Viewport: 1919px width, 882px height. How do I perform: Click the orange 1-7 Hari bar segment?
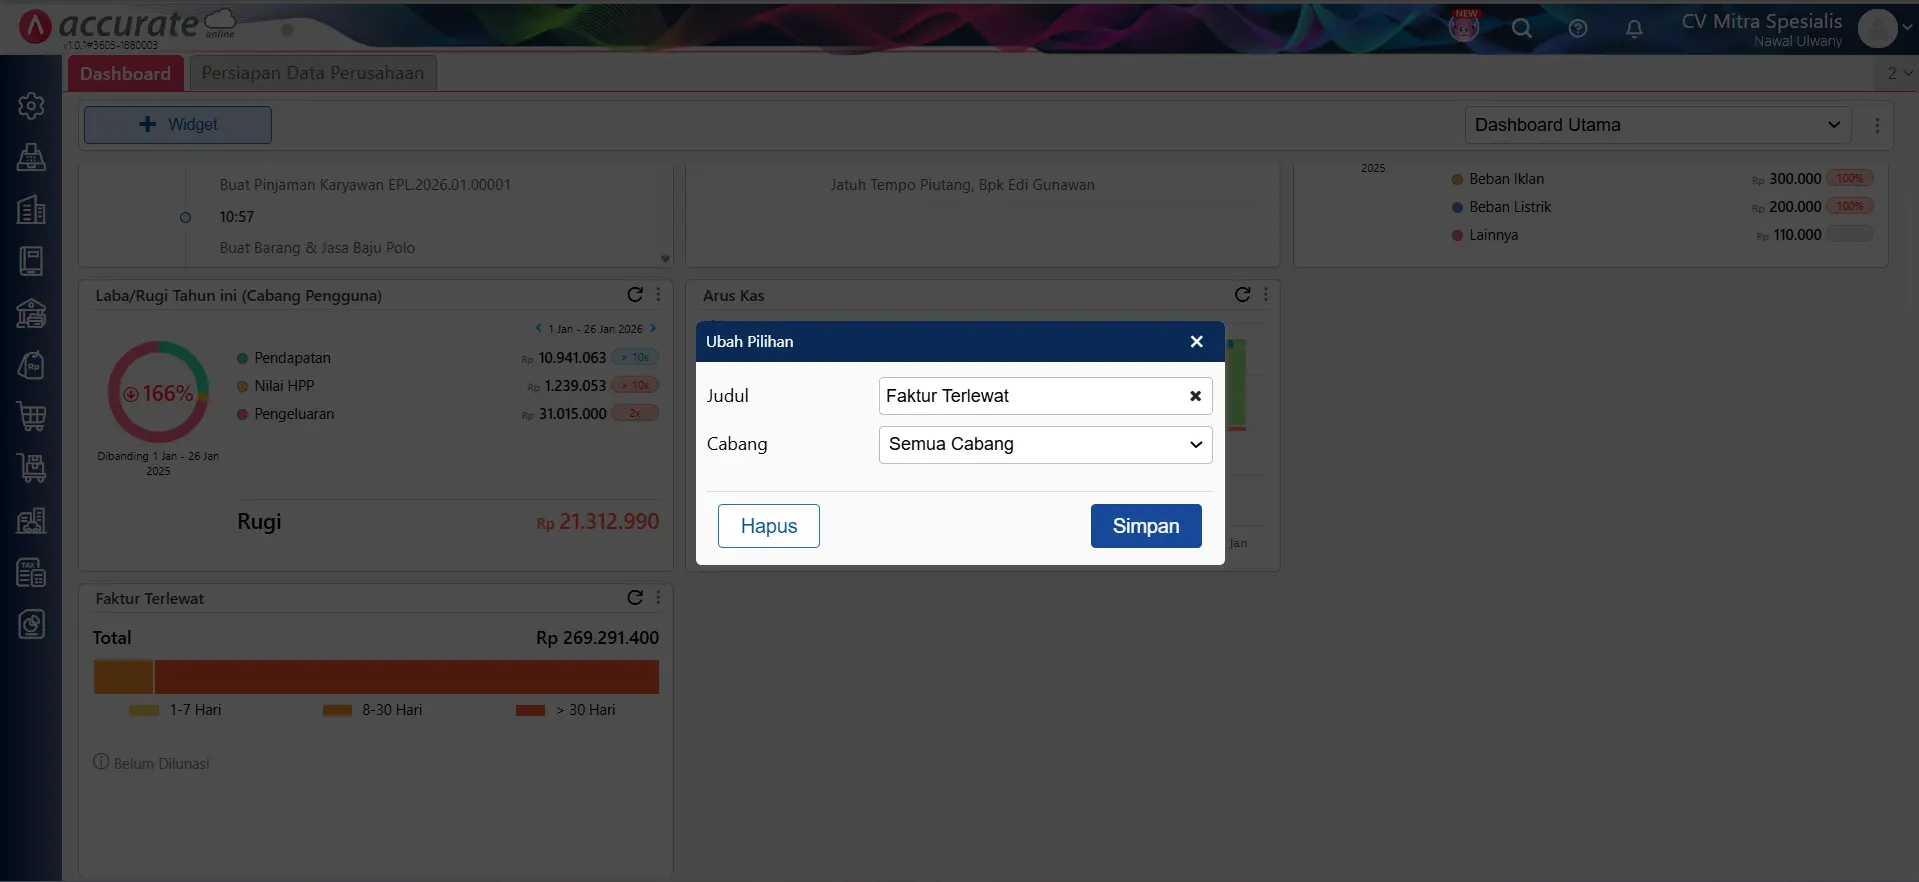pos(123,677)
